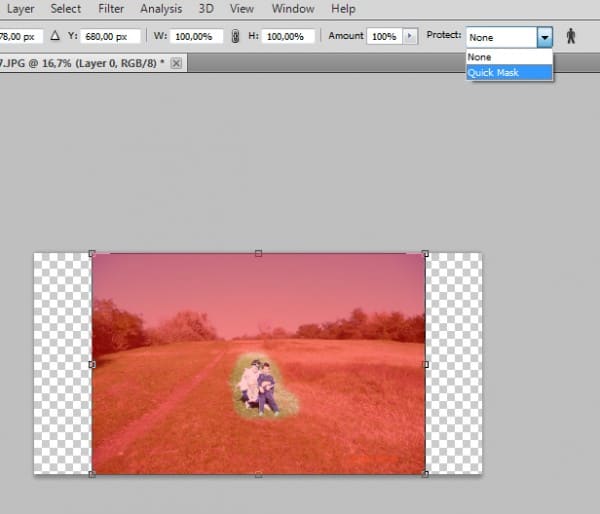Toggle the aspect ratio chain link icon
The width and height of the screenshot is (600, 514).
coord(235,36)
